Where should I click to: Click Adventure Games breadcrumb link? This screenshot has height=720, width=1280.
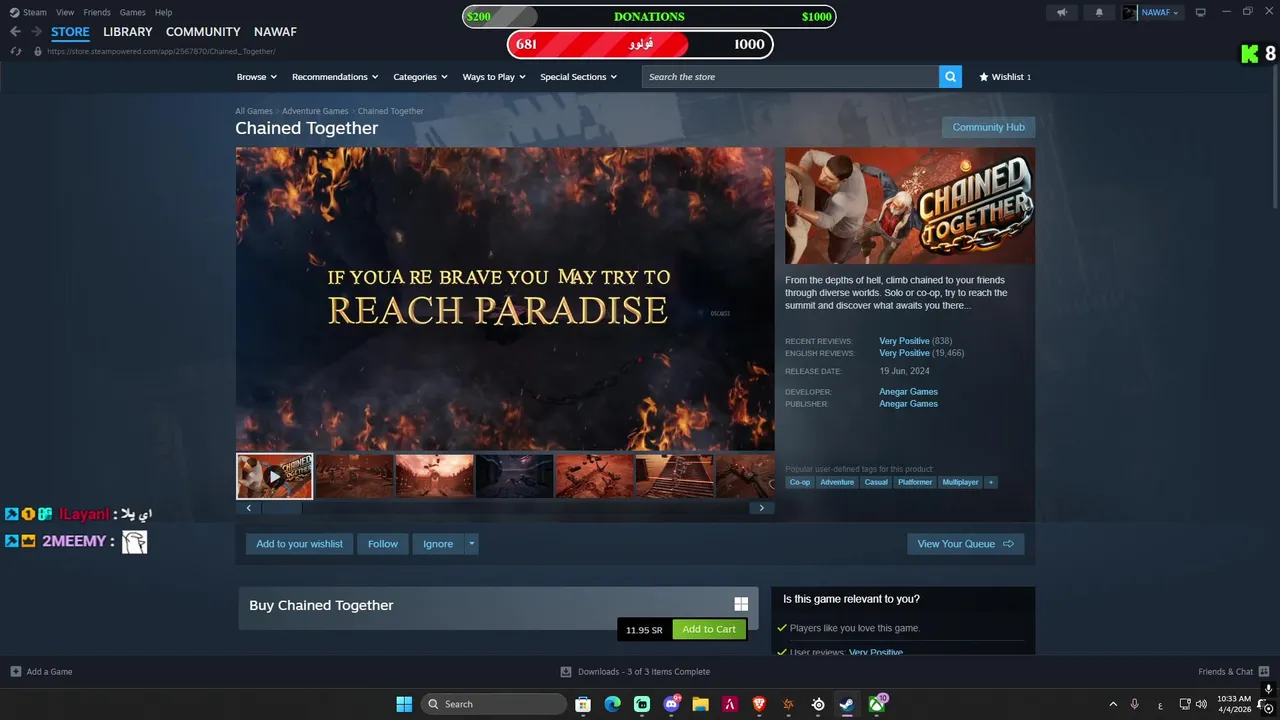pyautogui.click(x=315, y=111)
